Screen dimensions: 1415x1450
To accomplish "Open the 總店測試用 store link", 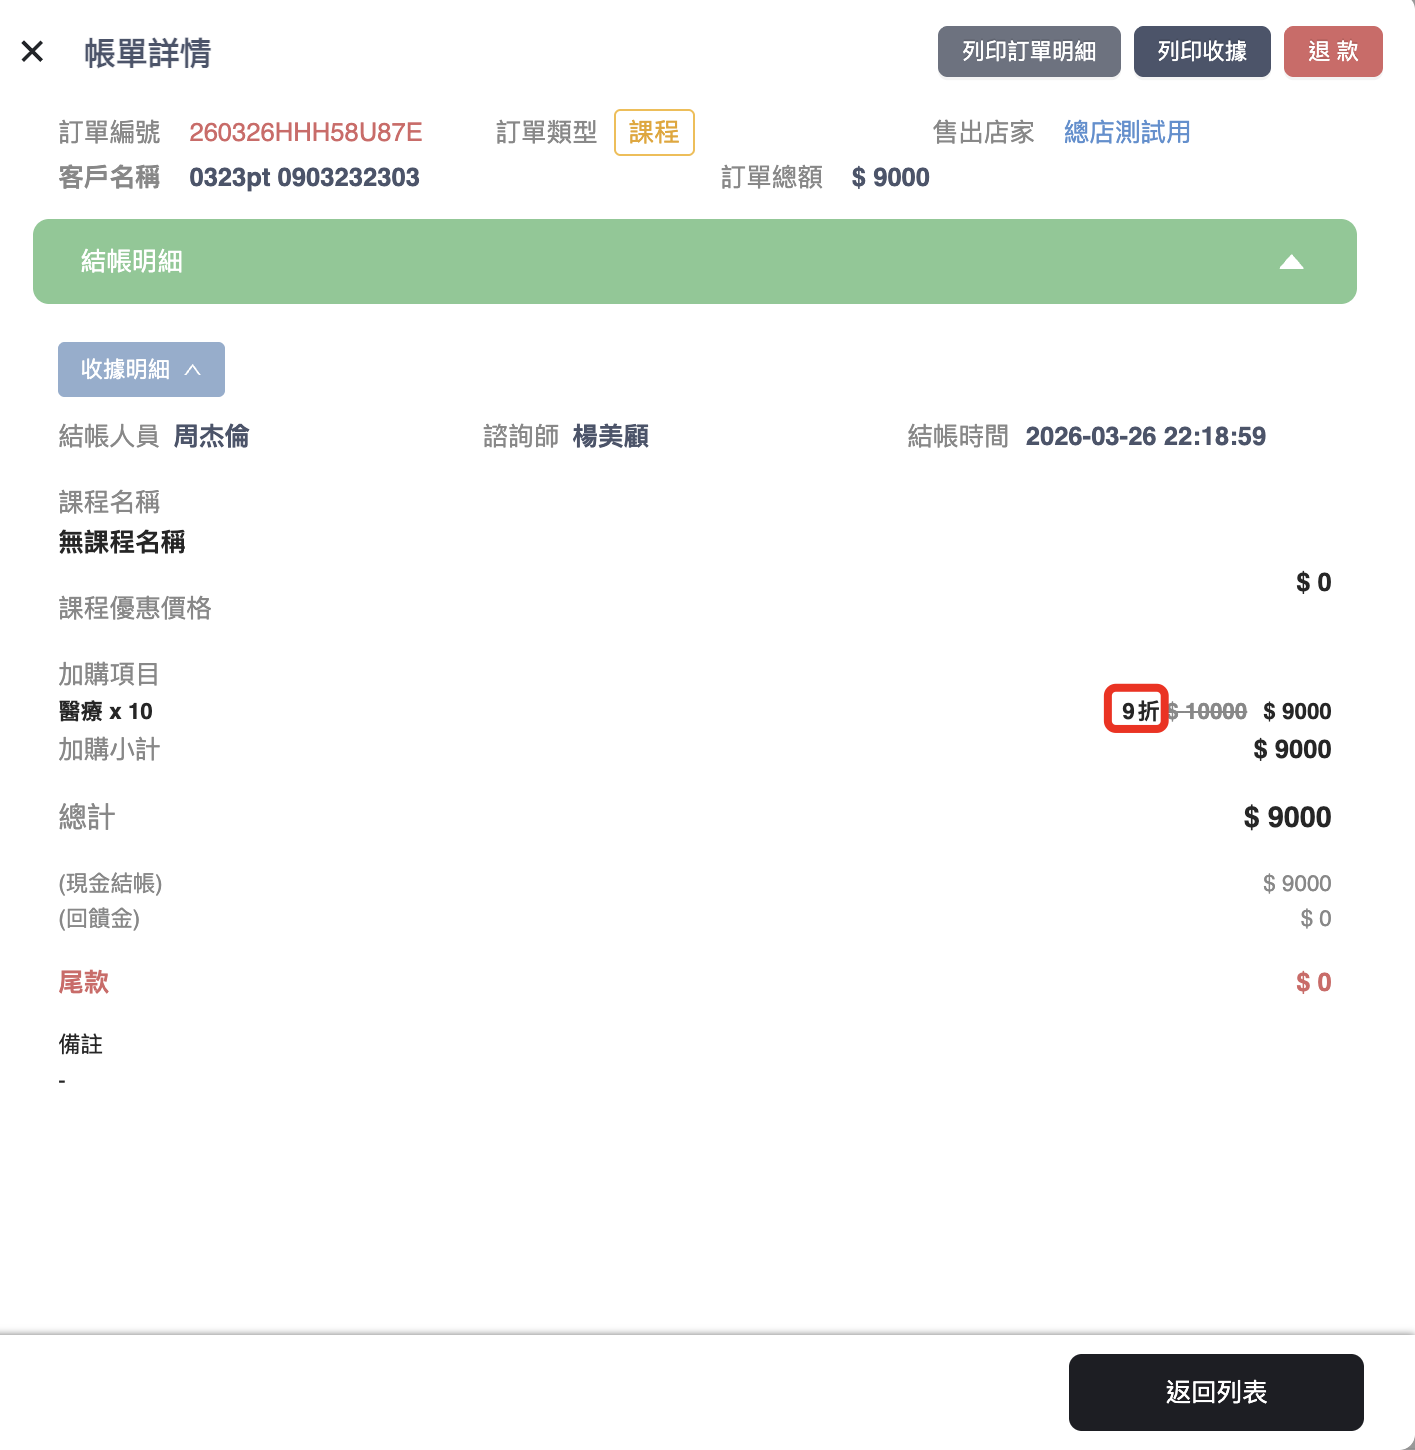I will (x=1126, y=132).
